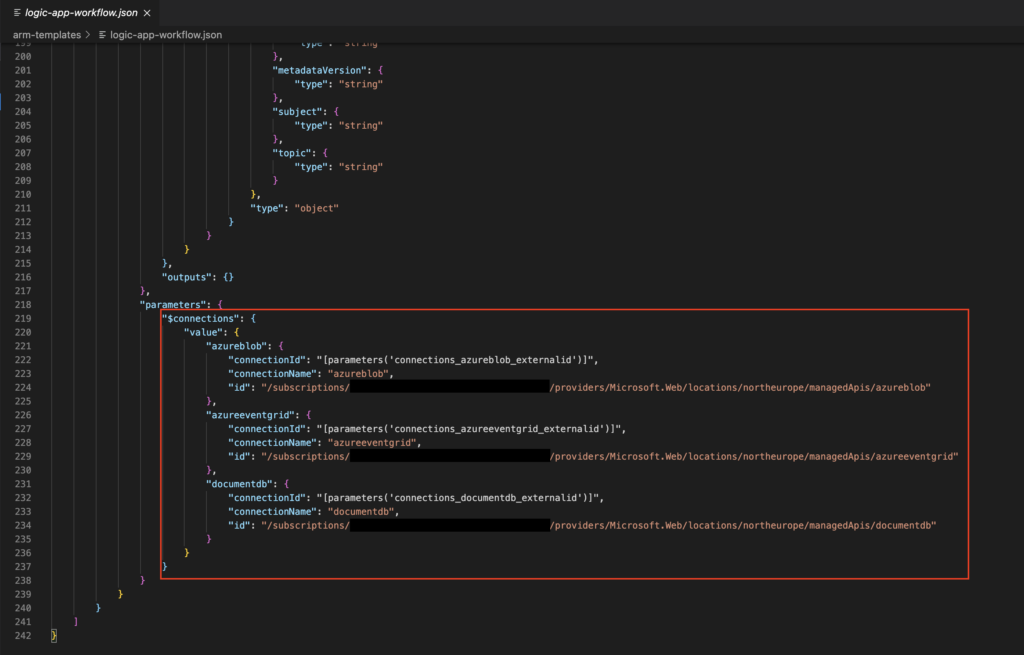Click the "subject" key
Image resolution: width=1024 pixels, height=655 pixels.
[x=297, y=112]
